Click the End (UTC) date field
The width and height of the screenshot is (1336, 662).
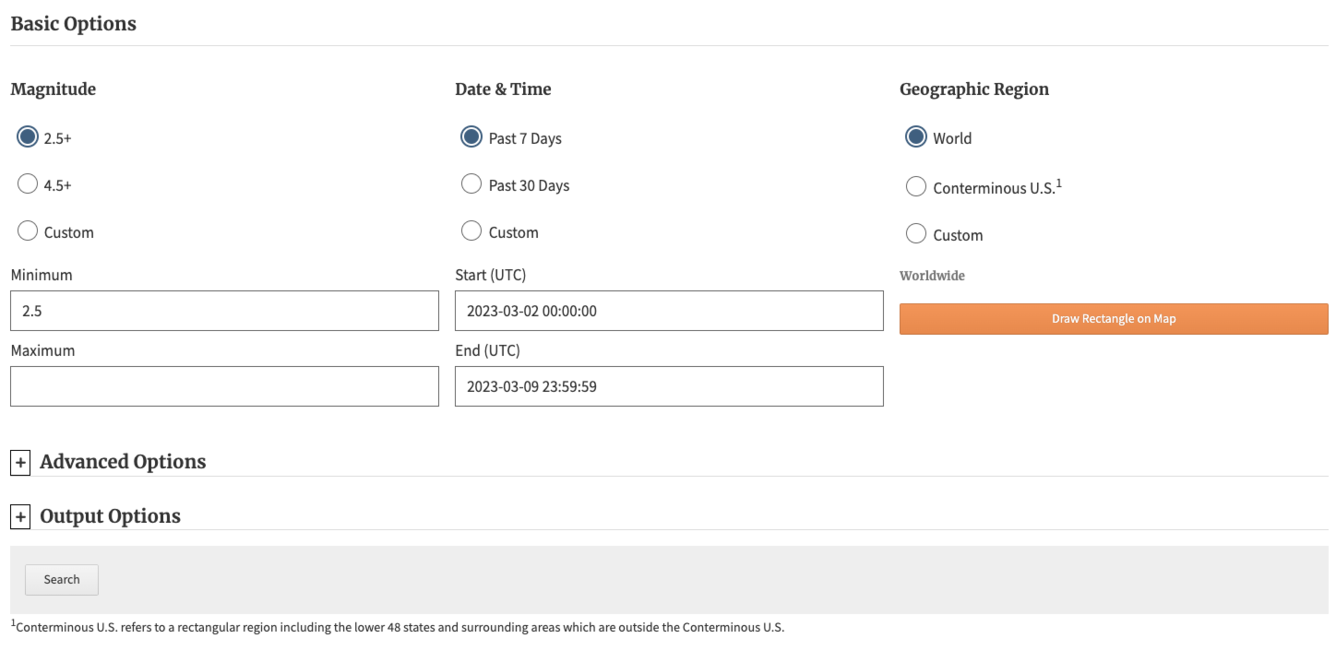coord(668,386)
